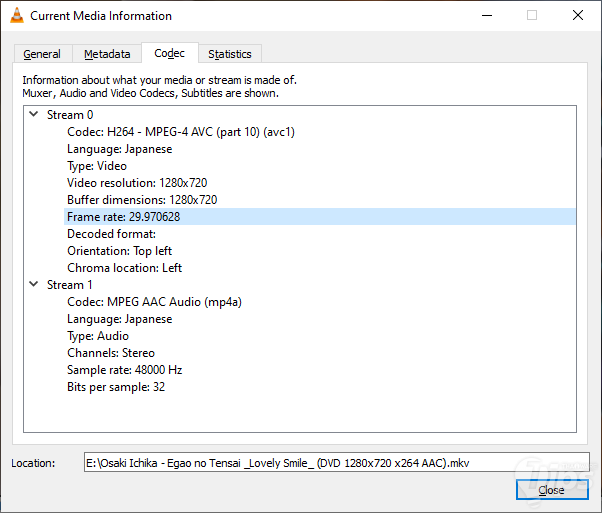Select the Type: Video row
The height and width of the screenshot is (513, 602).
click(320, 166)
